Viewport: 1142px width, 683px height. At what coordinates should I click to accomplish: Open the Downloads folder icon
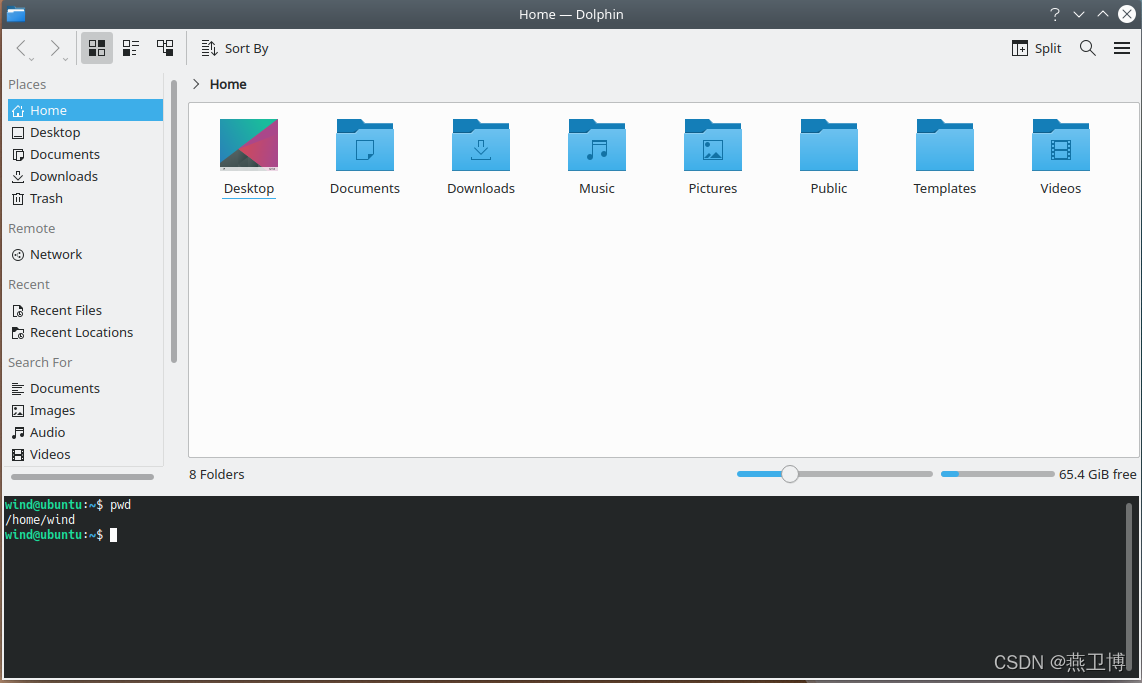pyautogui.click(x=481, y=146)
